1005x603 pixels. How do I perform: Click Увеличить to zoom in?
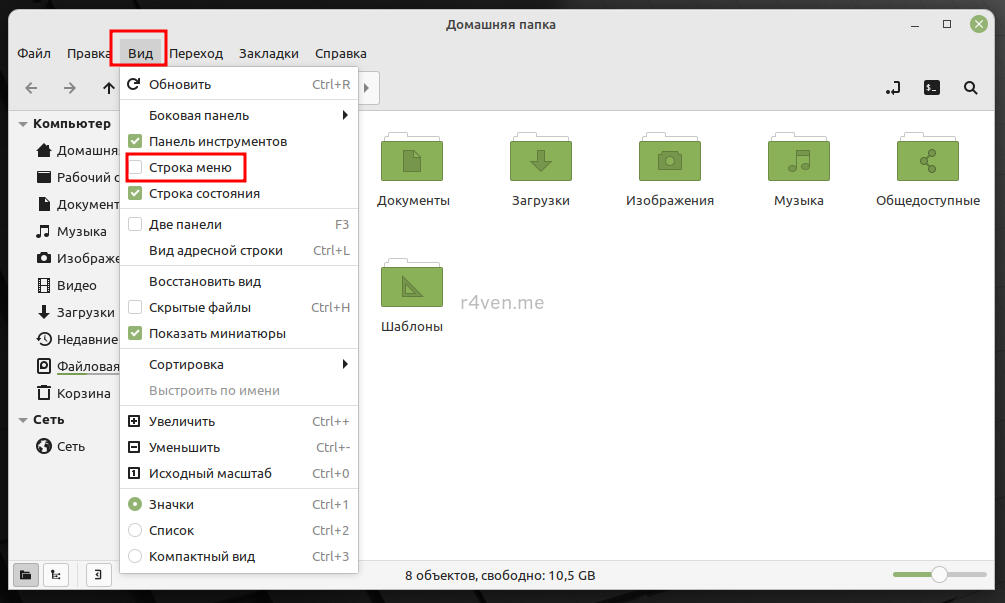[181, 422]
